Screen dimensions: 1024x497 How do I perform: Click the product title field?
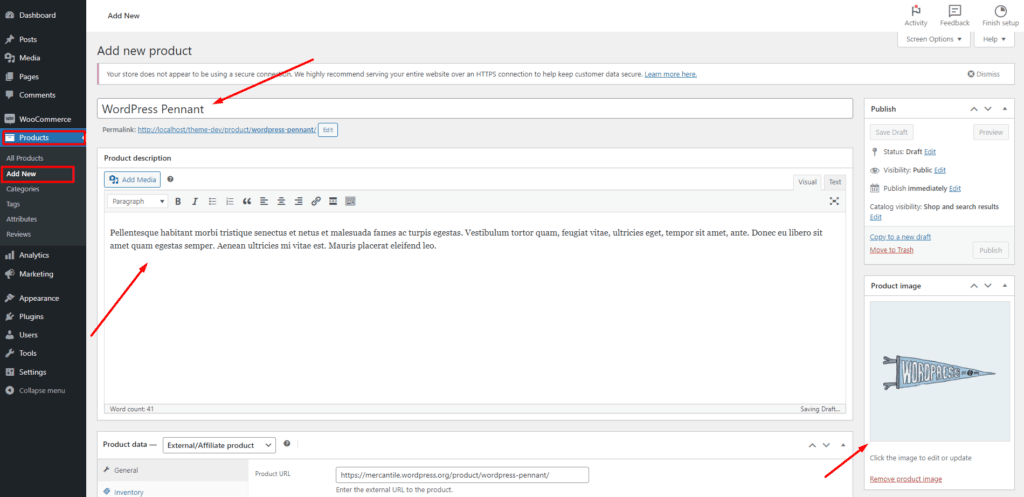[x=475, y=108]
